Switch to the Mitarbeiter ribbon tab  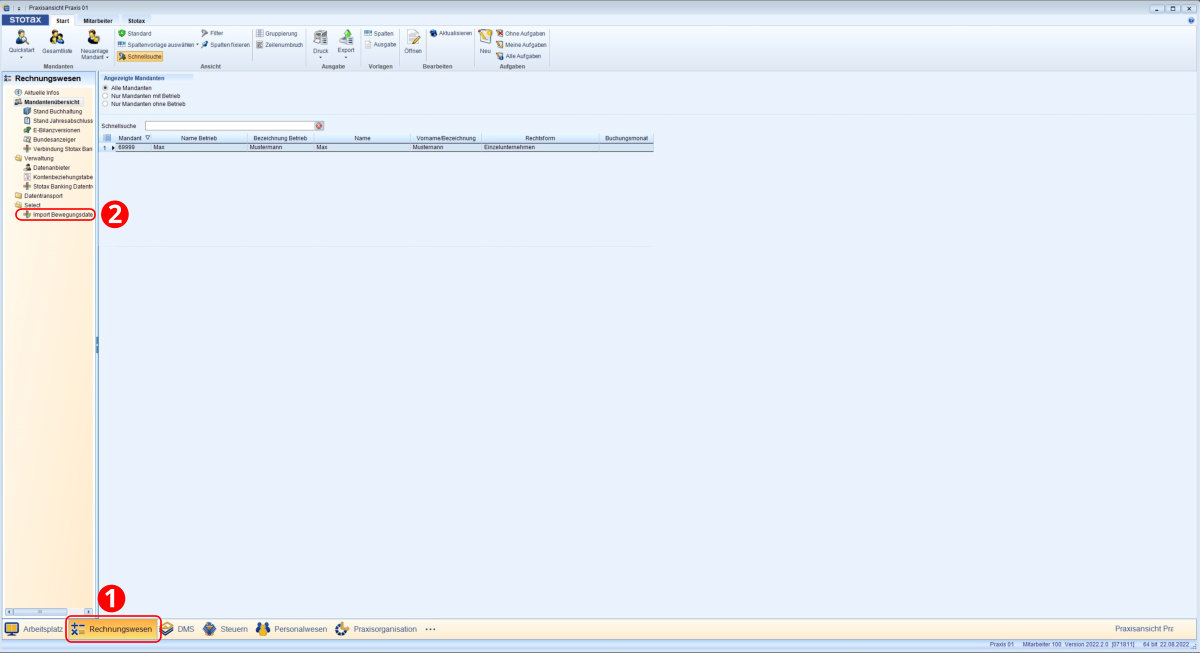[97, 19]
